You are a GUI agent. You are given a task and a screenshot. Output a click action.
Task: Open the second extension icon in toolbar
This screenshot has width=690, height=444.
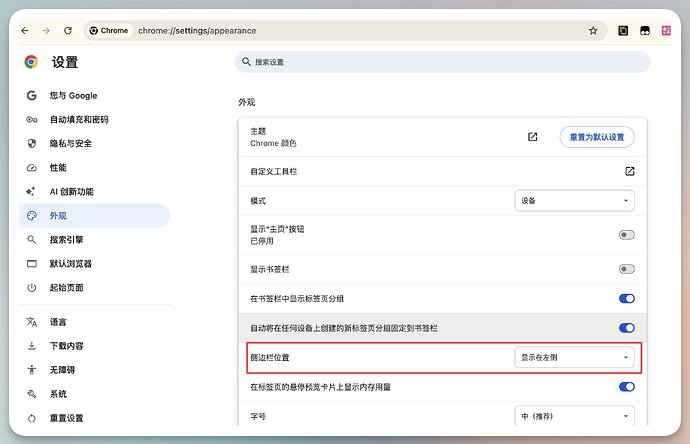pos(645,30)
